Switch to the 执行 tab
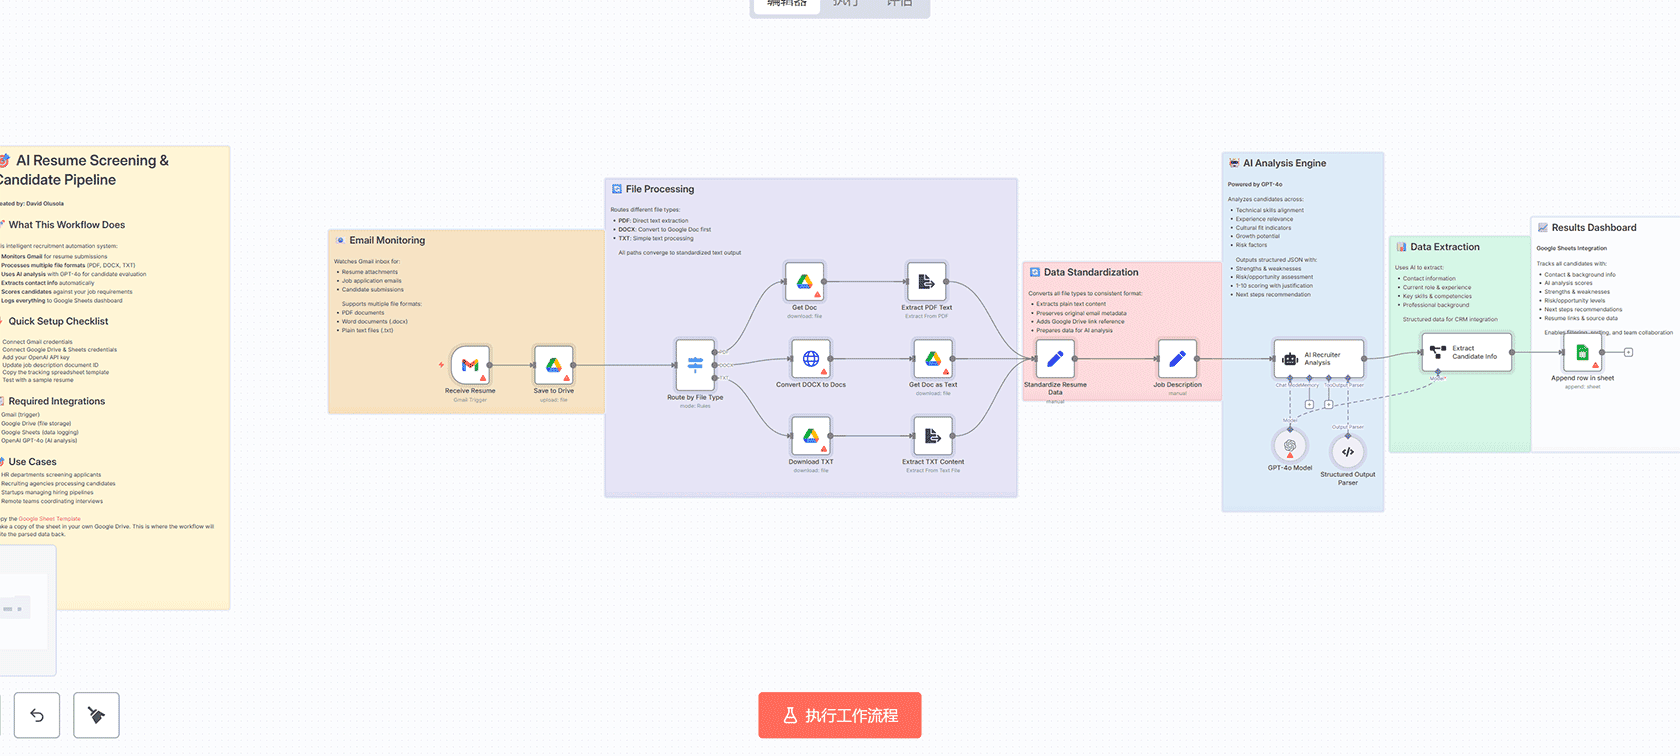The height and width of the screenshot is (756, 1680). [x=845, y=4]
